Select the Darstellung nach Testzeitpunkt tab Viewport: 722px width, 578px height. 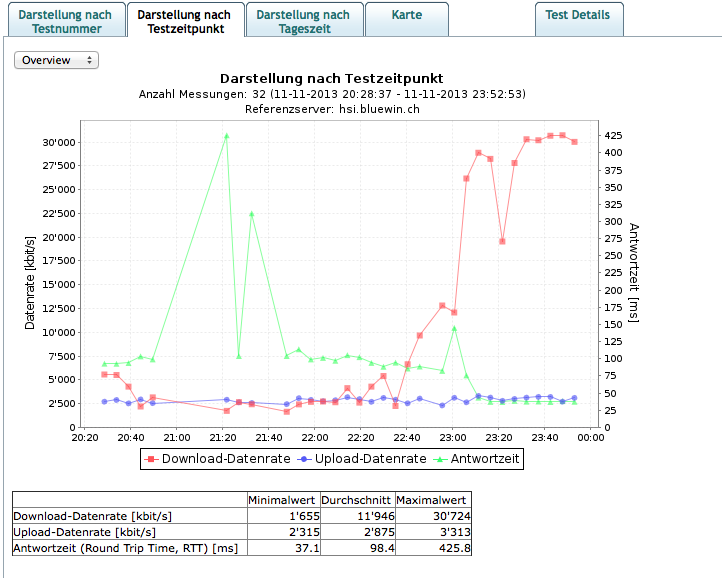point(184,21)
